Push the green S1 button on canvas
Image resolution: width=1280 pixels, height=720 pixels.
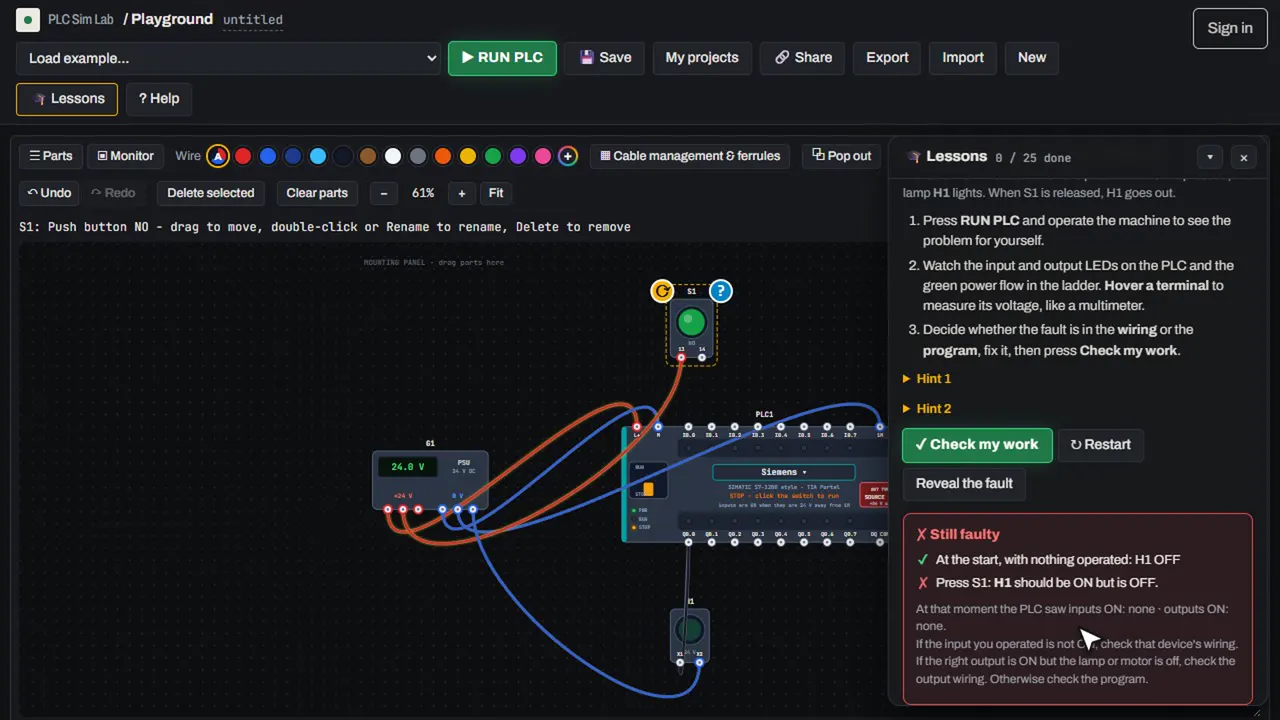point(691,323)
